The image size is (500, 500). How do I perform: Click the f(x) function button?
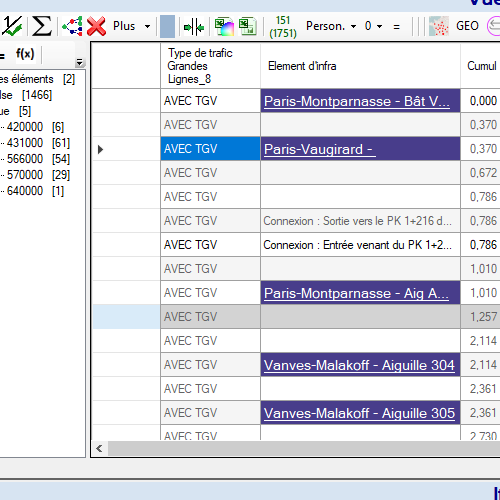point(25,53)
